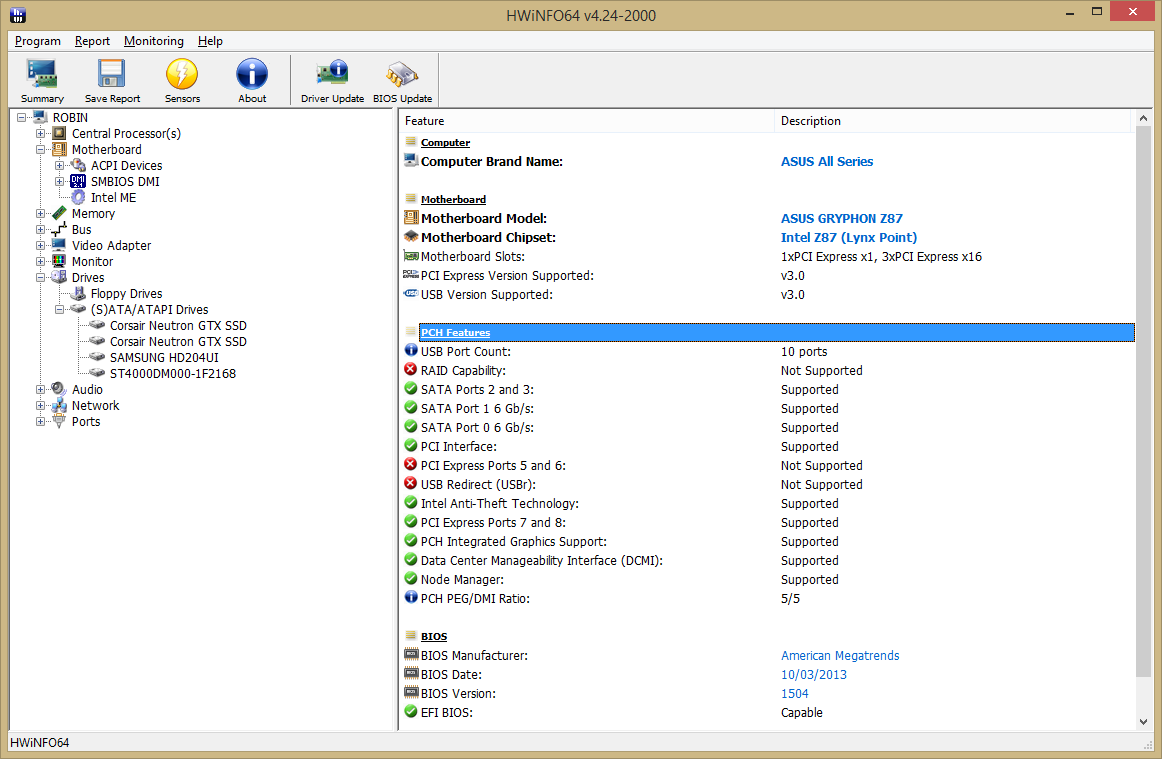The image size is (1162, 759).
Task: Launch the BIOS Update tool
Action: coord(402,81)
